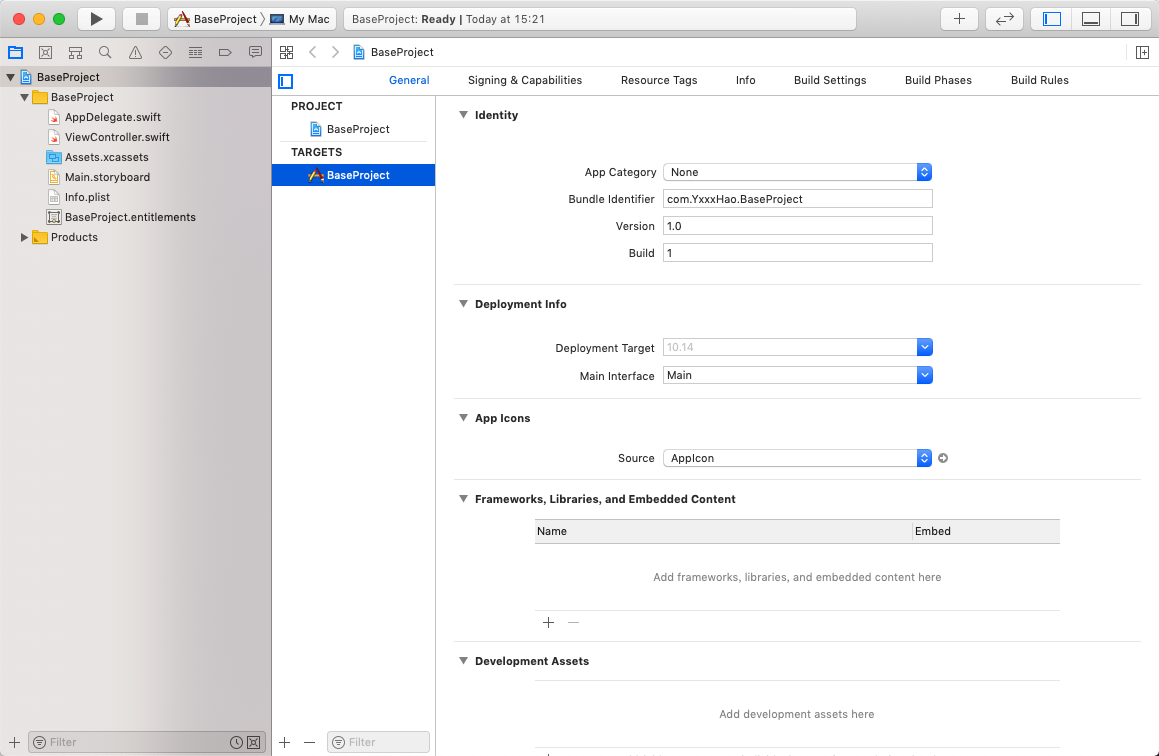Stop the running scheme

pos(142,19)
